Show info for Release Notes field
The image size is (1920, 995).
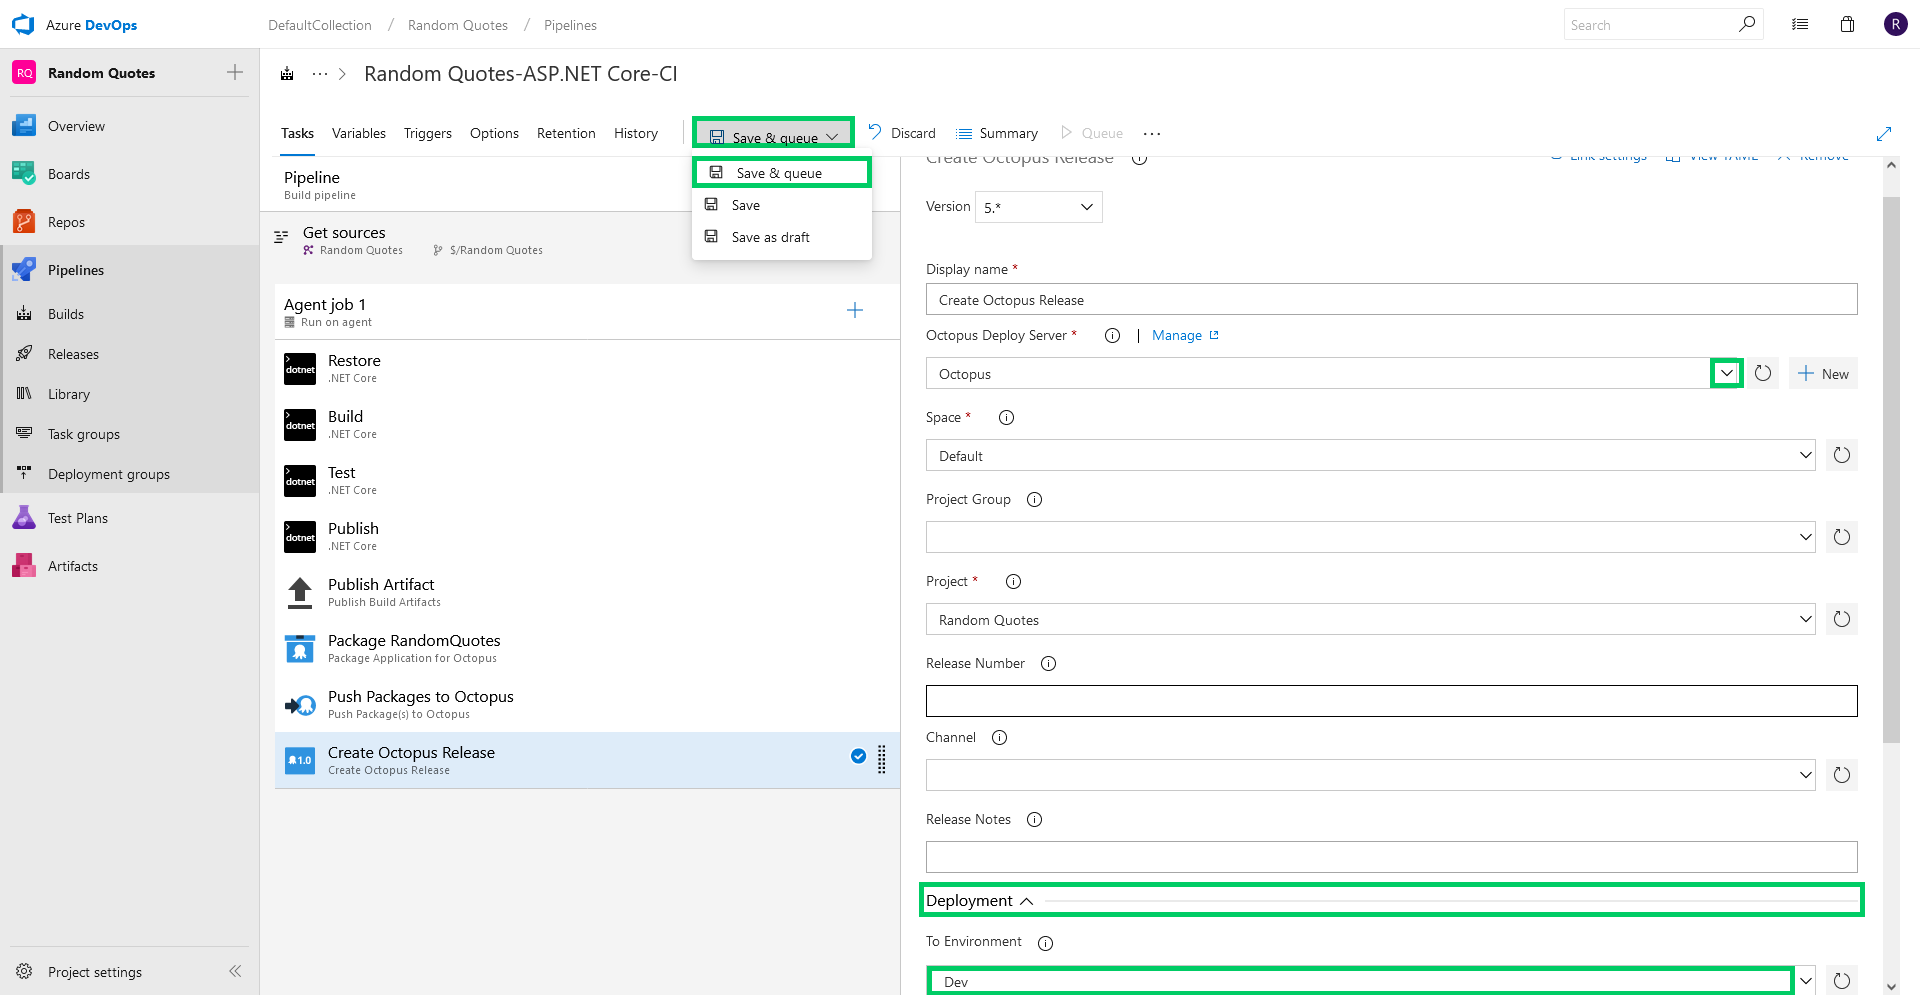coord(1035,820)
